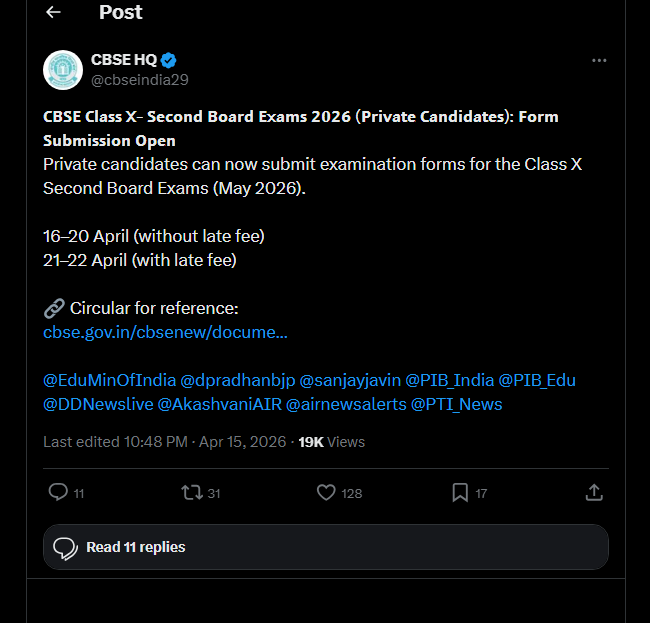Open @PIB_India mention

pos(447,380)
